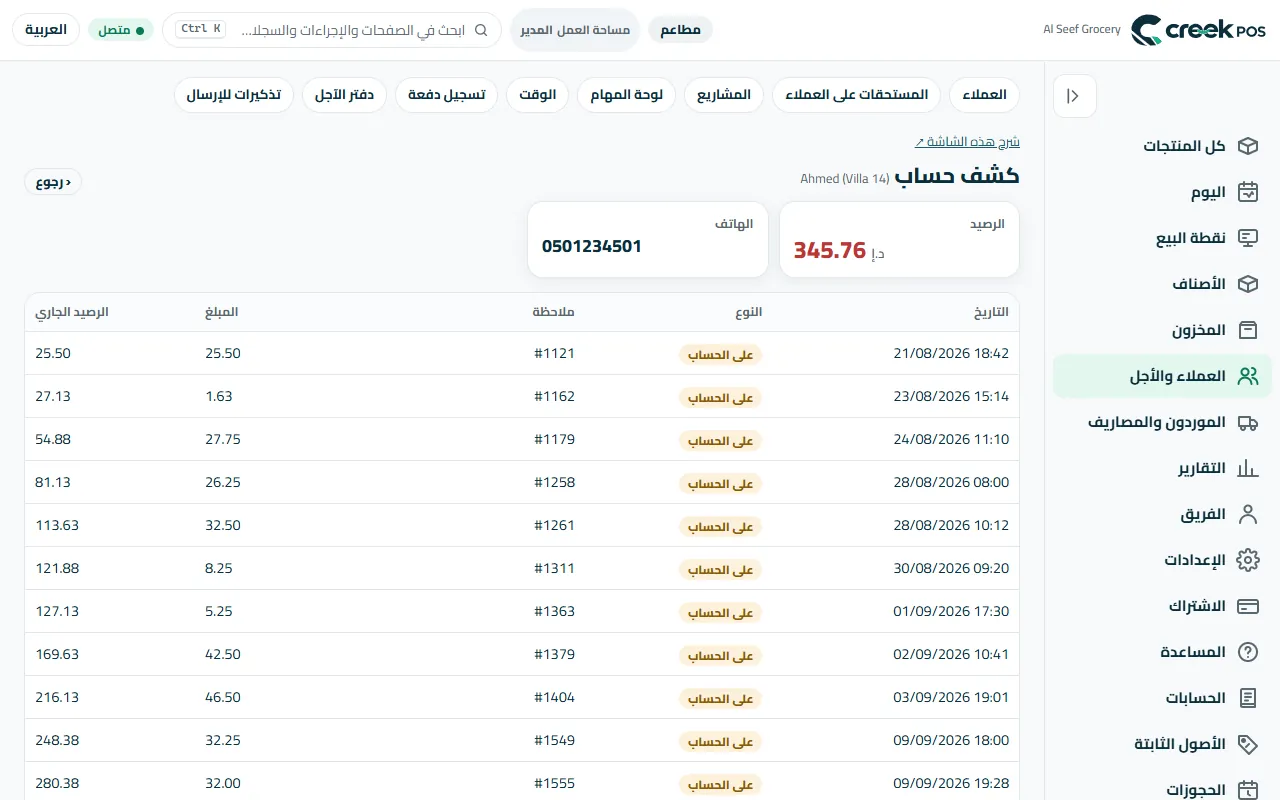Screen dimensions: 1280x800
Task: Select the نقطة البيع monitor icon
Action: (1247, 238)
